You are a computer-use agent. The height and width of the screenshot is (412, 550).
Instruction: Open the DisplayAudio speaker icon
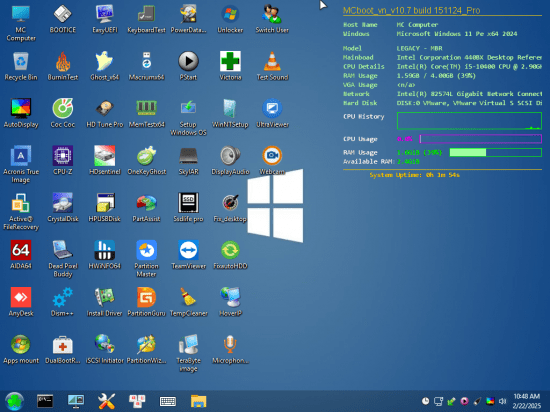click(x=230, y=160)
